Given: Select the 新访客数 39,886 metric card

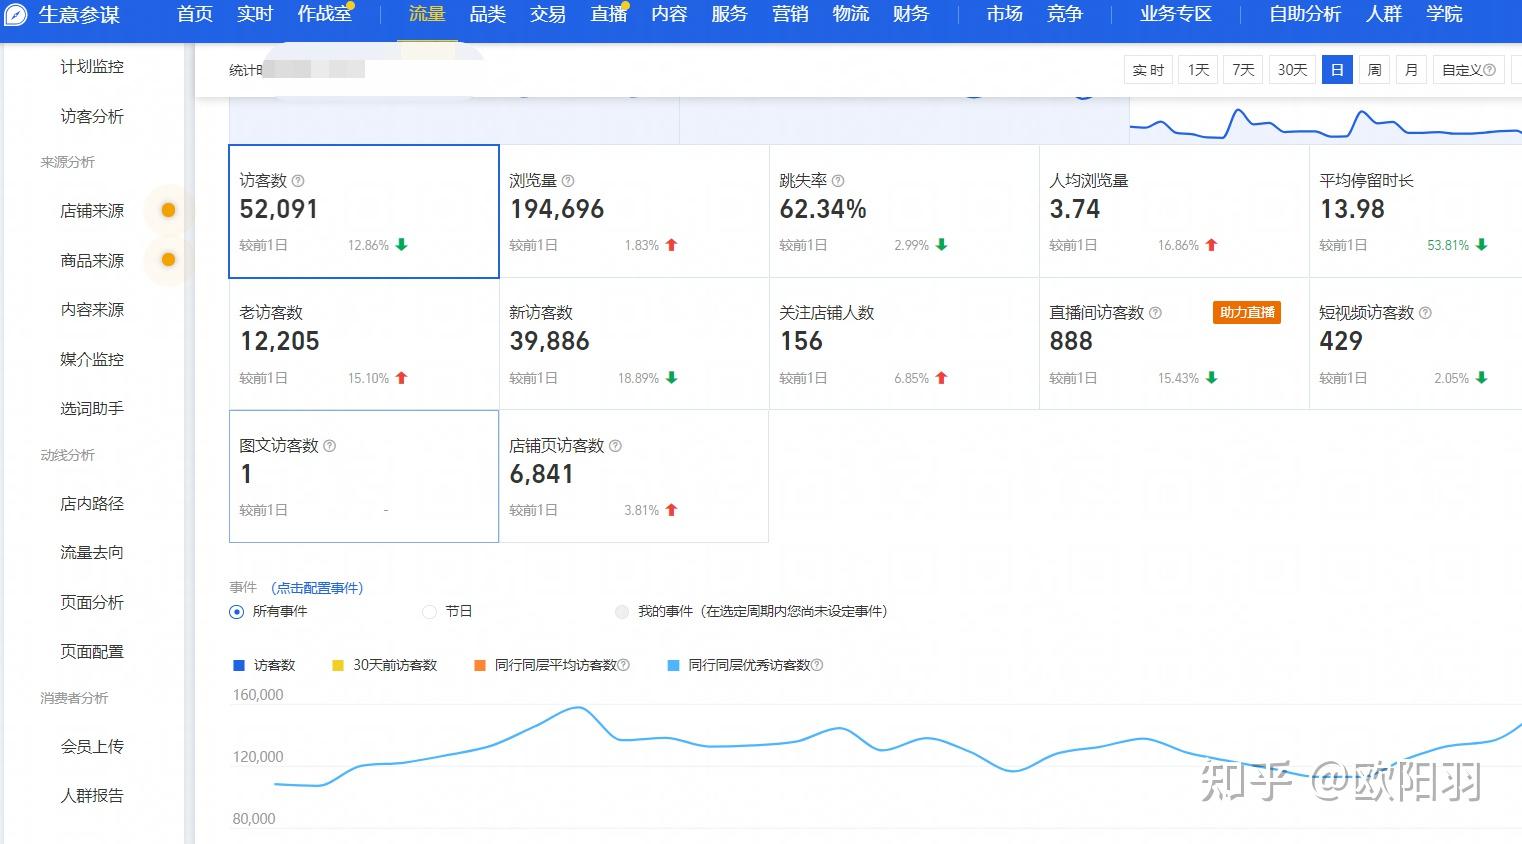Looking at the screenshot, I should (x=634, y=344).
